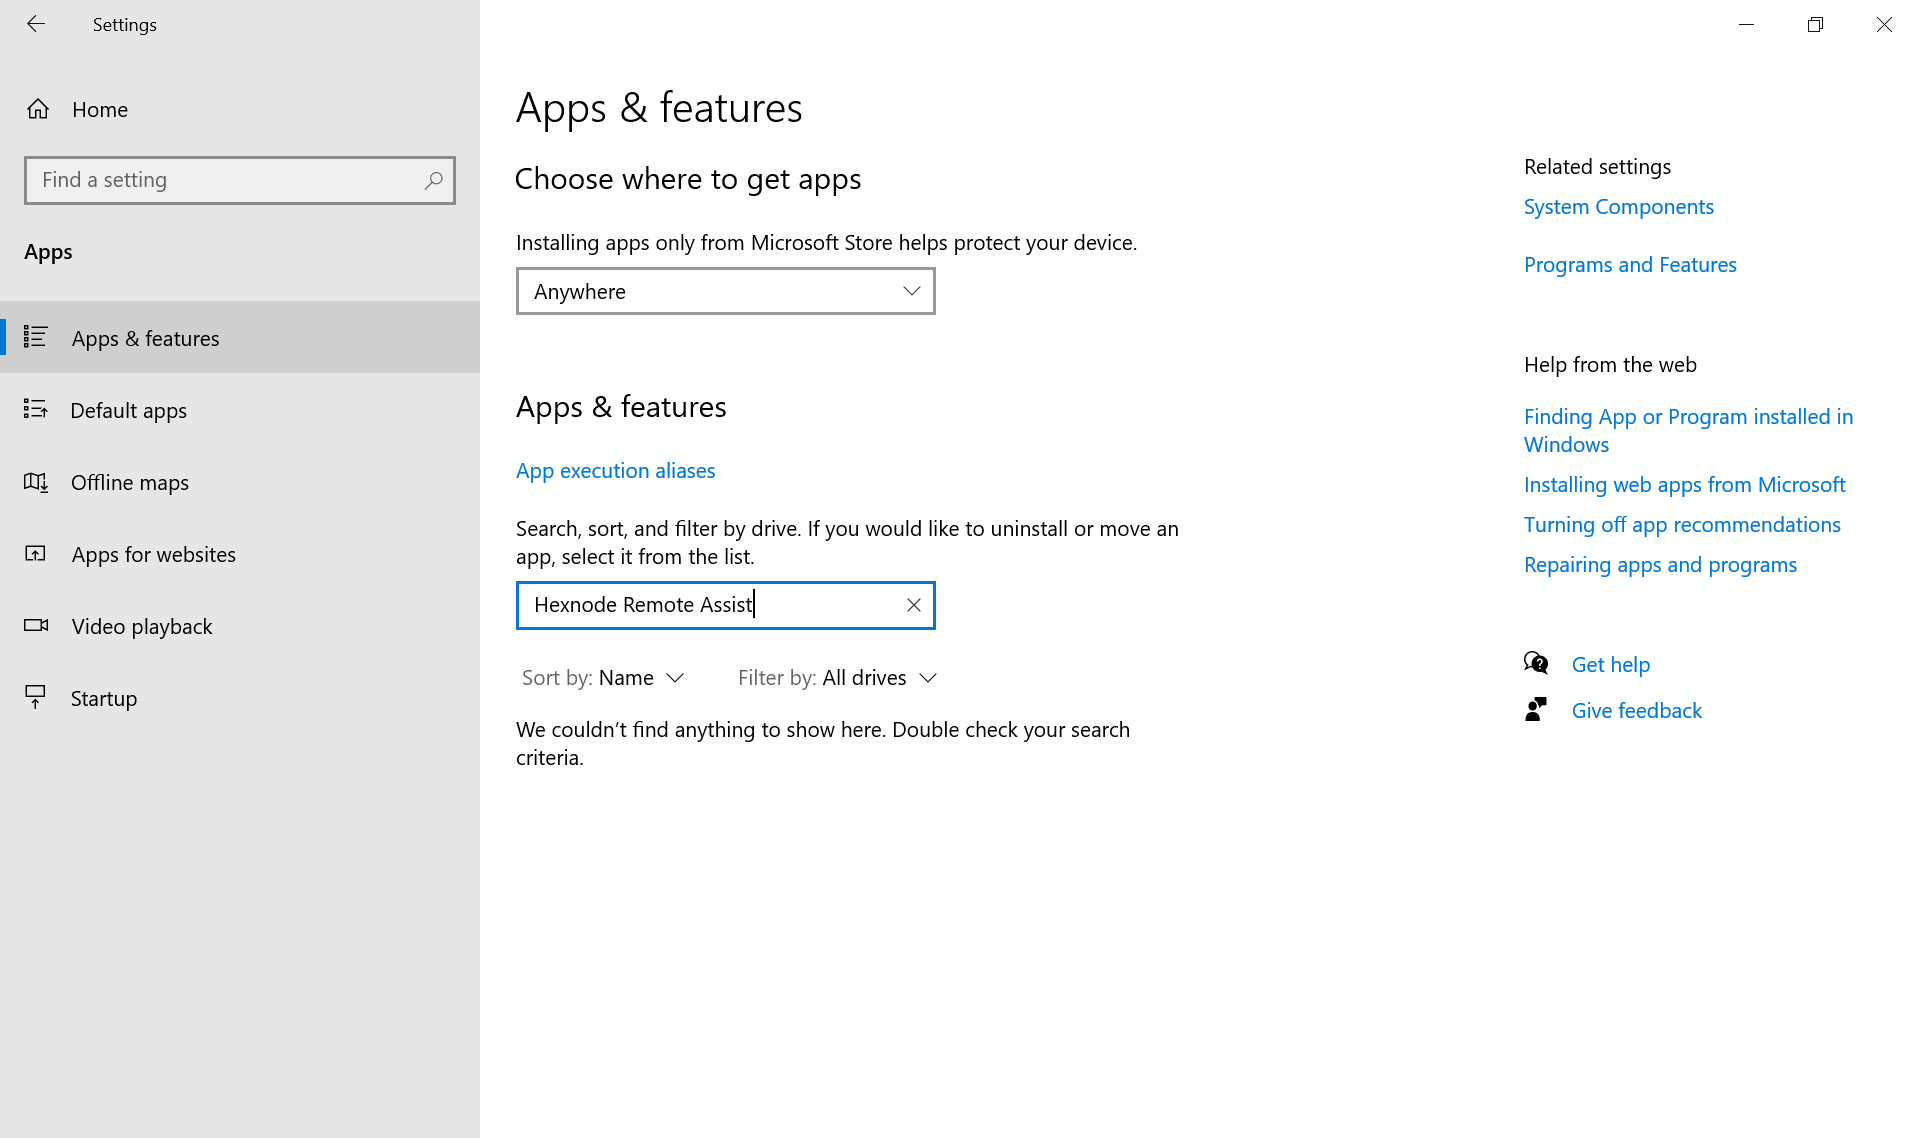
Task: Click the Apps & features sidebar icon
Action: pos(36,337)
